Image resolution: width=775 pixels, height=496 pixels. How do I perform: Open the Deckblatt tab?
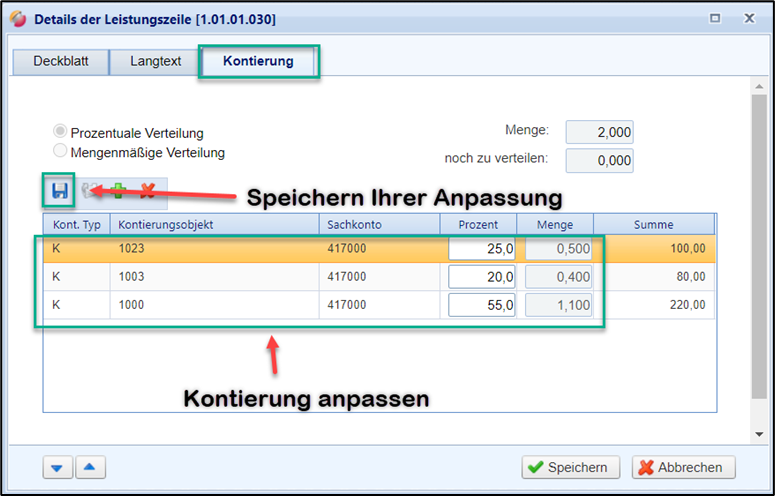point(61,62)
